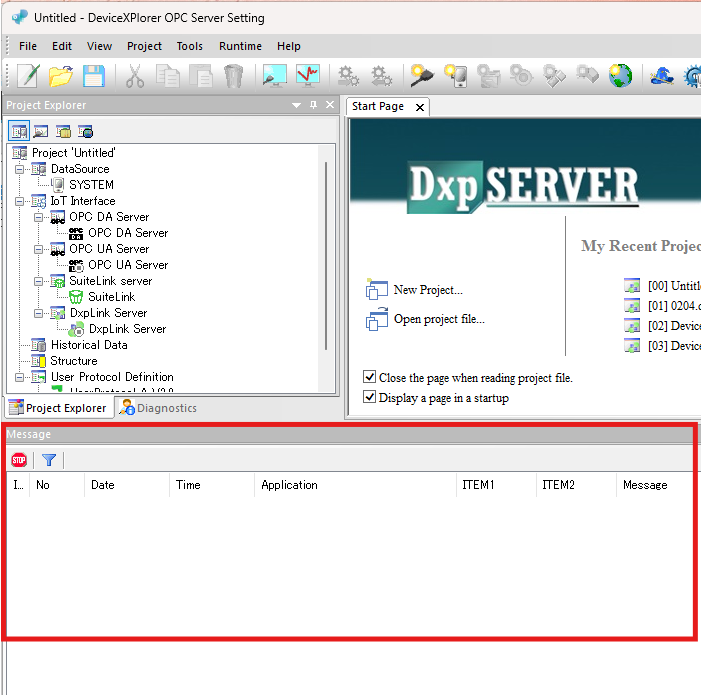Click the Open folder toolbar icon
This screenshot has width=701, height=695.
pos(61,76)
